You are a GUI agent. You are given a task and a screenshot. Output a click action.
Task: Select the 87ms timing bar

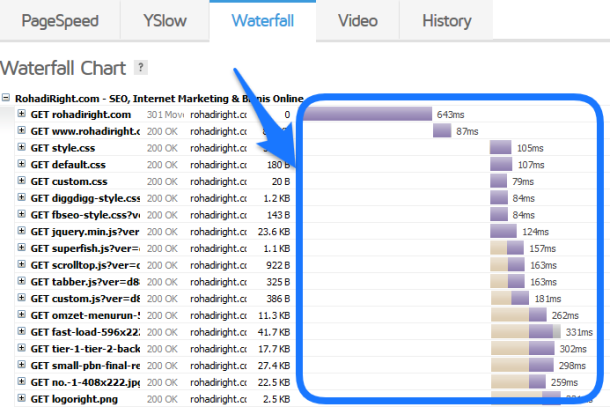pos(442,131)
